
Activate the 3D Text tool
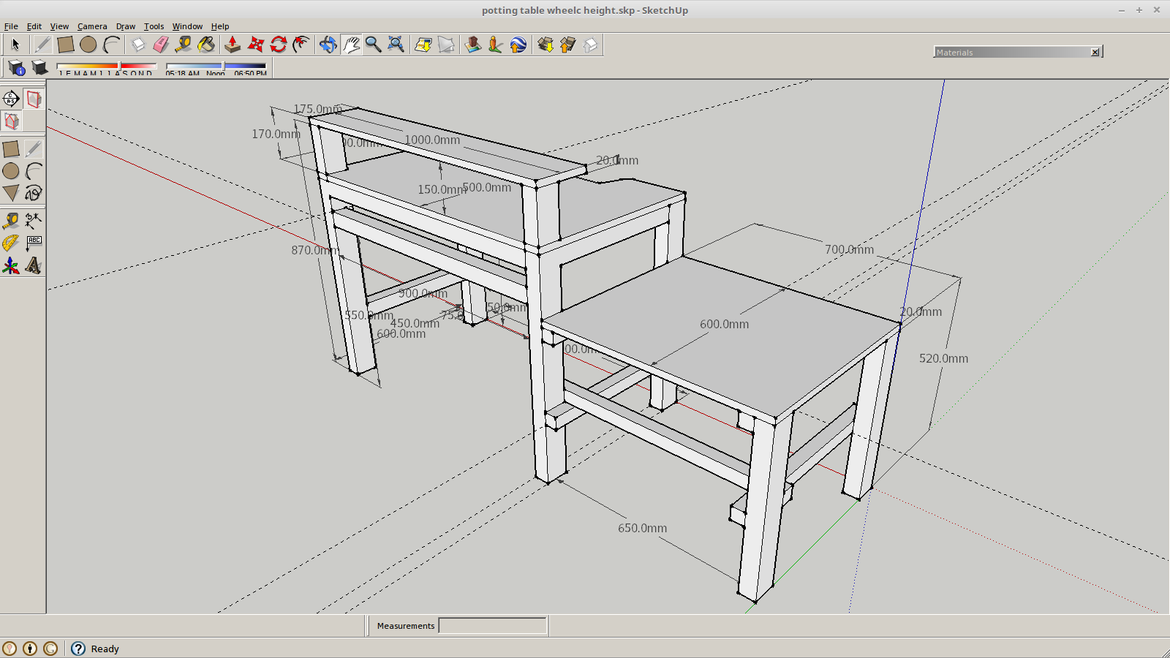click(x=34, y=266)
